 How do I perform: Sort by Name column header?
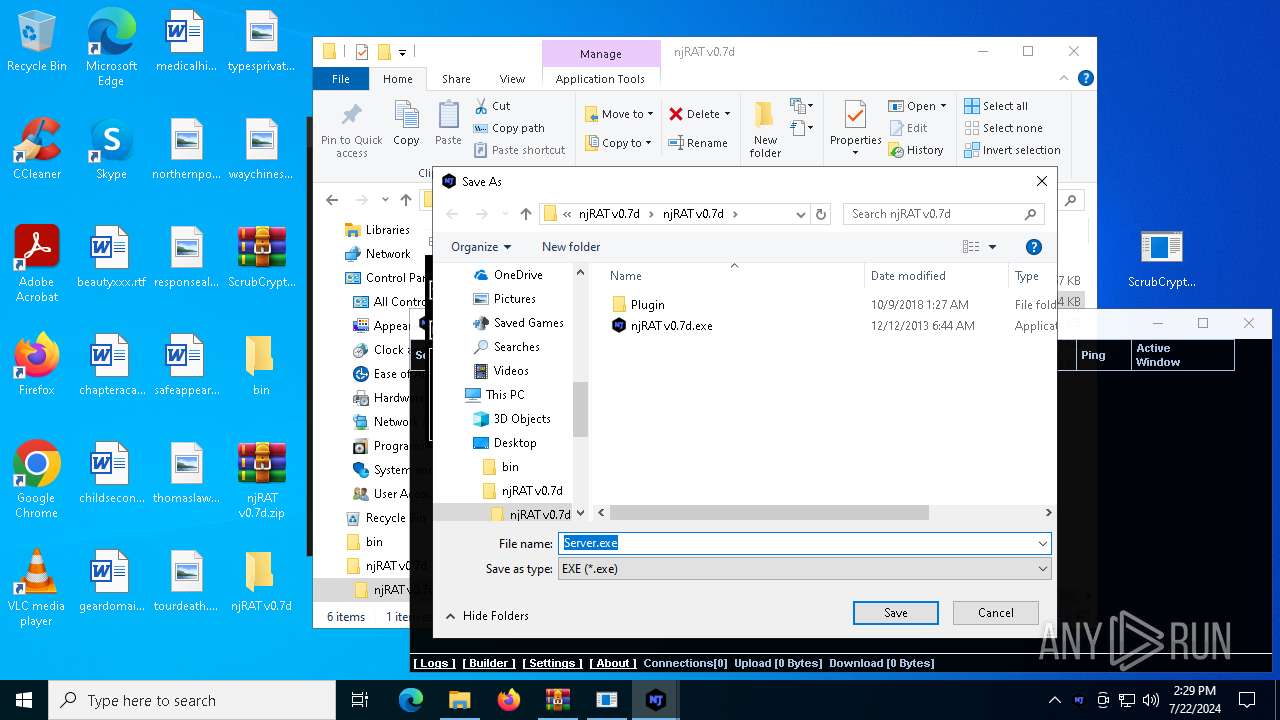point(626,276)
